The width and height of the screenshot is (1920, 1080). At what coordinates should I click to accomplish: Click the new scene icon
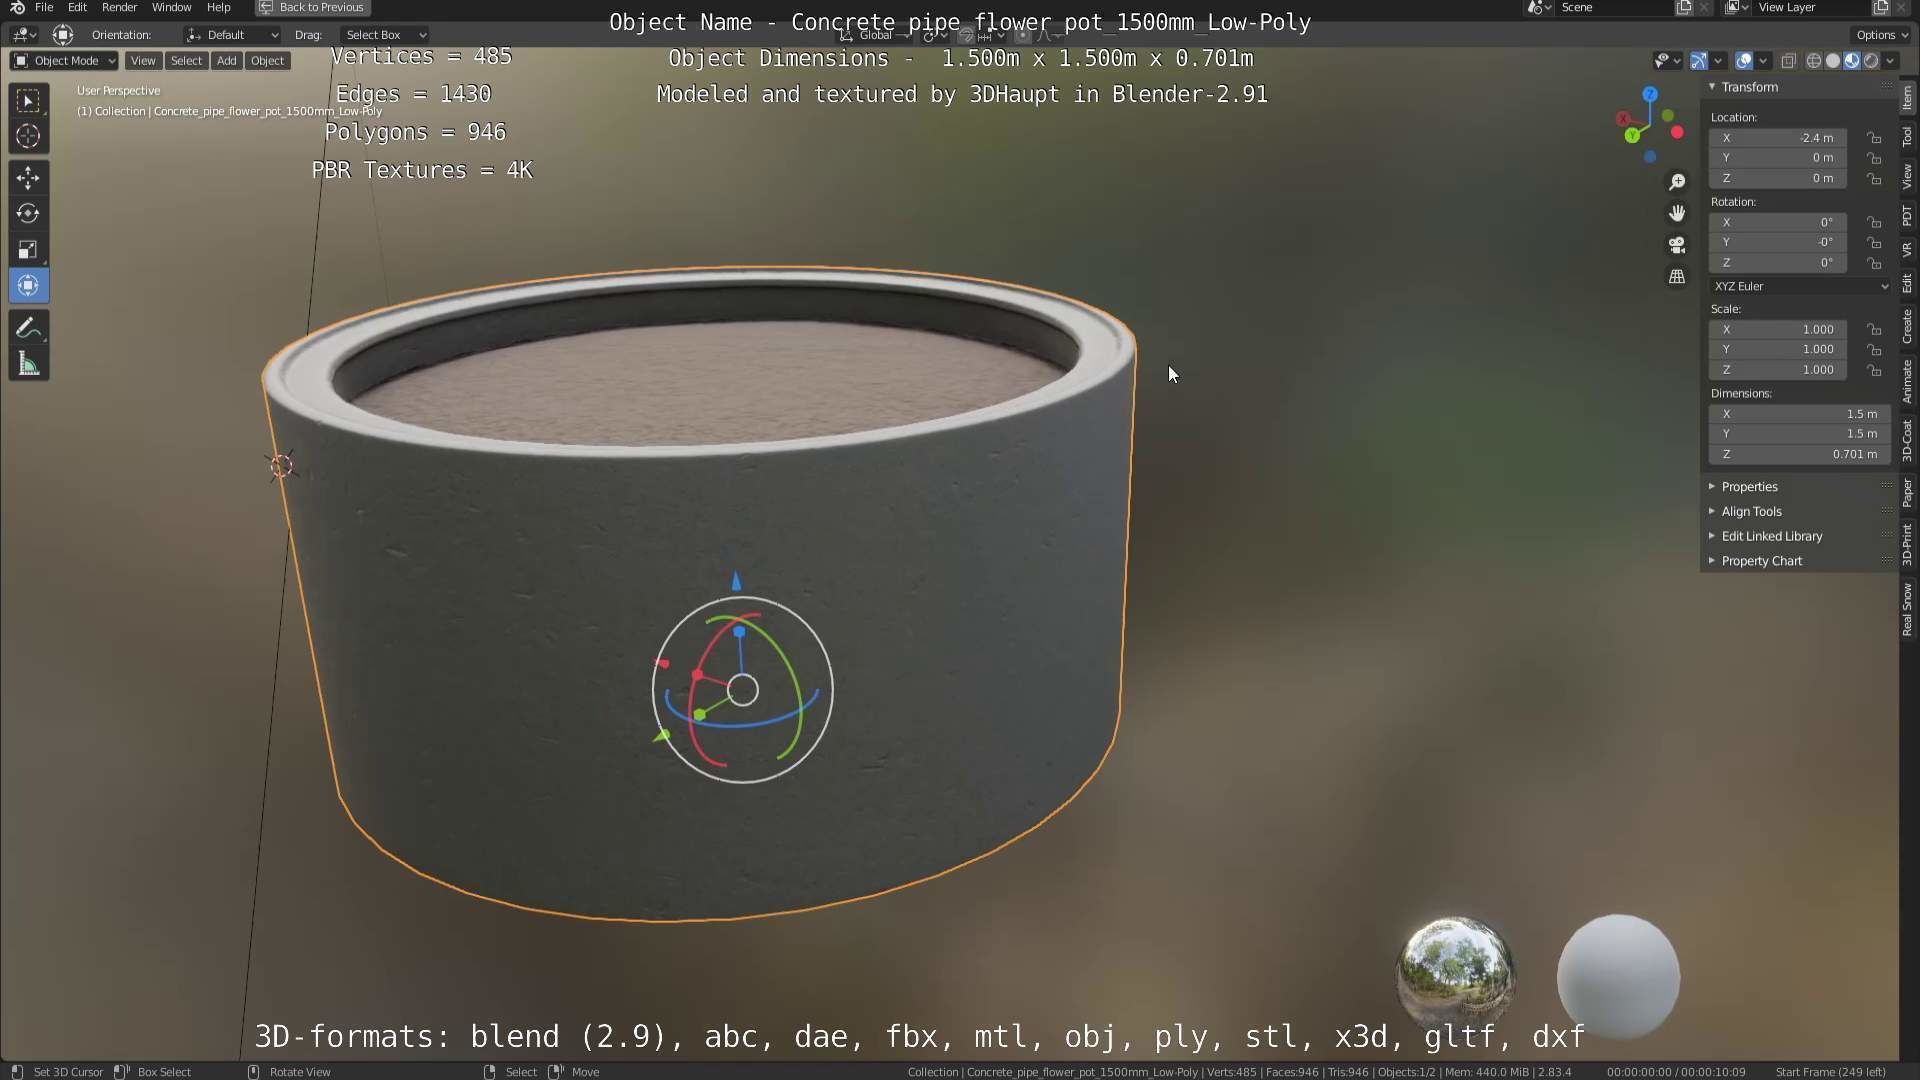coord(1684,7)
